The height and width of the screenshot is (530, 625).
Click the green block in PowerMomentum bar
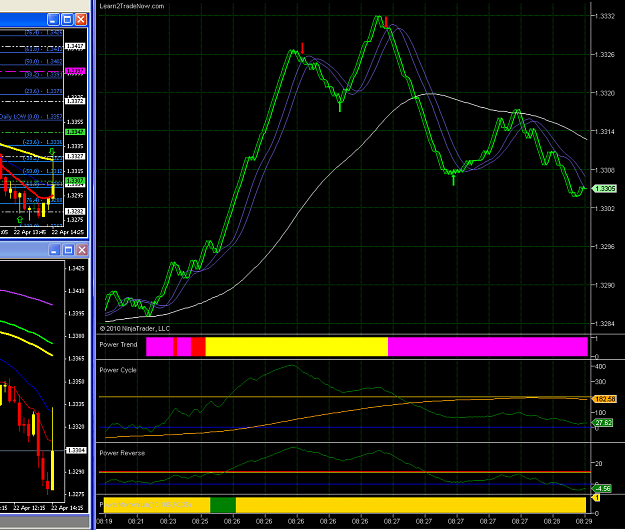223,505
